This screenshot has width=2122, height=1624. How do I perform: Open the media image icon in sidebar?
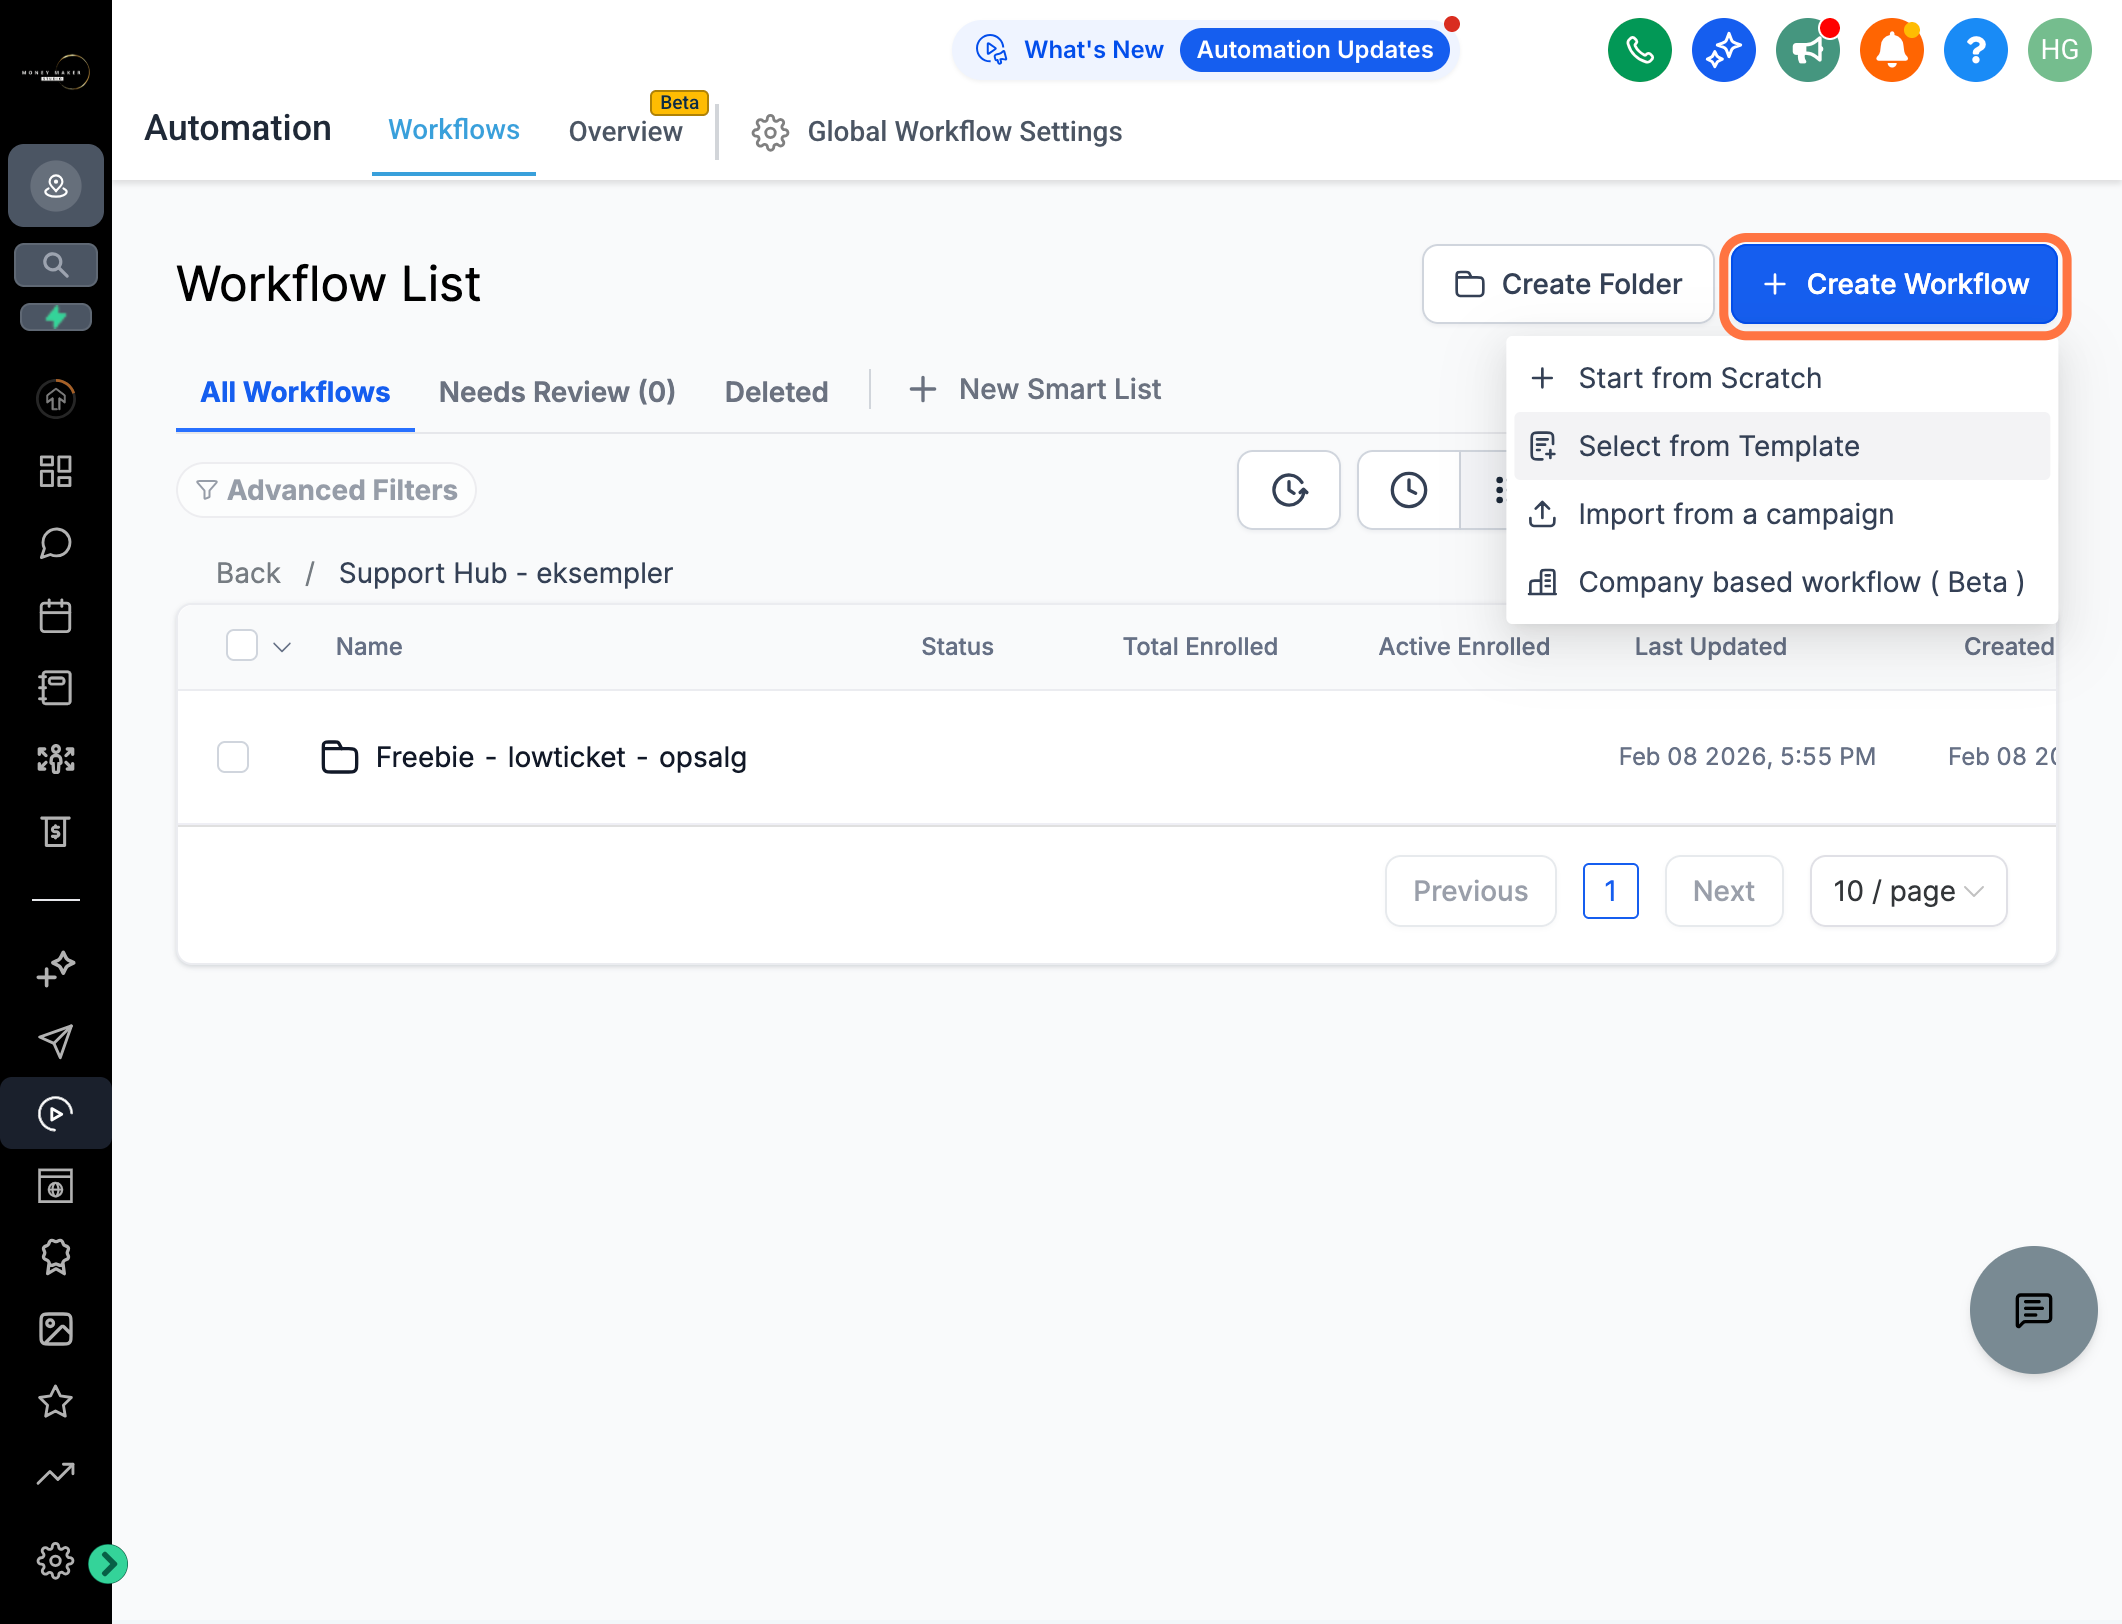click(x=56, y=1329)
